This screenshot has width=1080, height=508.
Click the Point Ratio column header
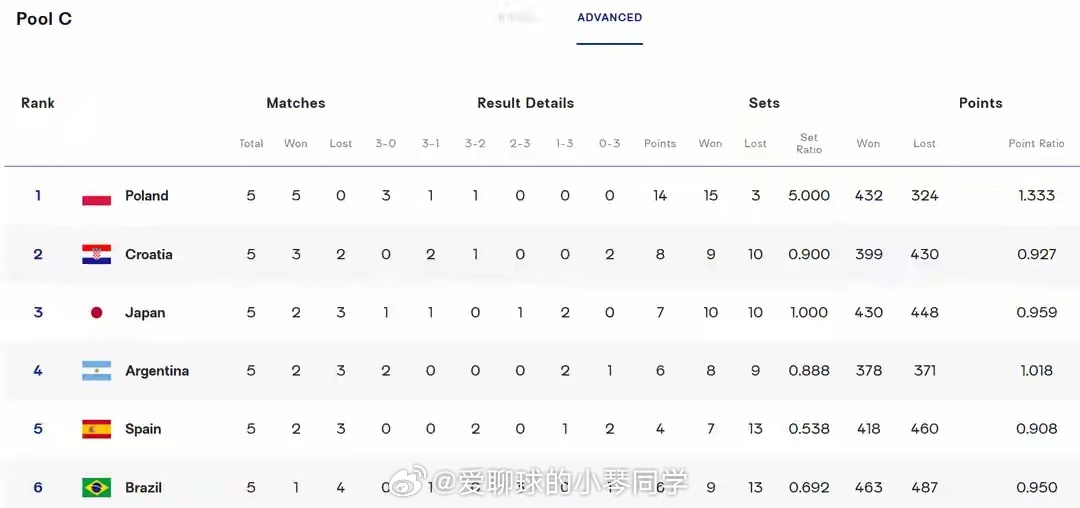tap(1037, 143)
